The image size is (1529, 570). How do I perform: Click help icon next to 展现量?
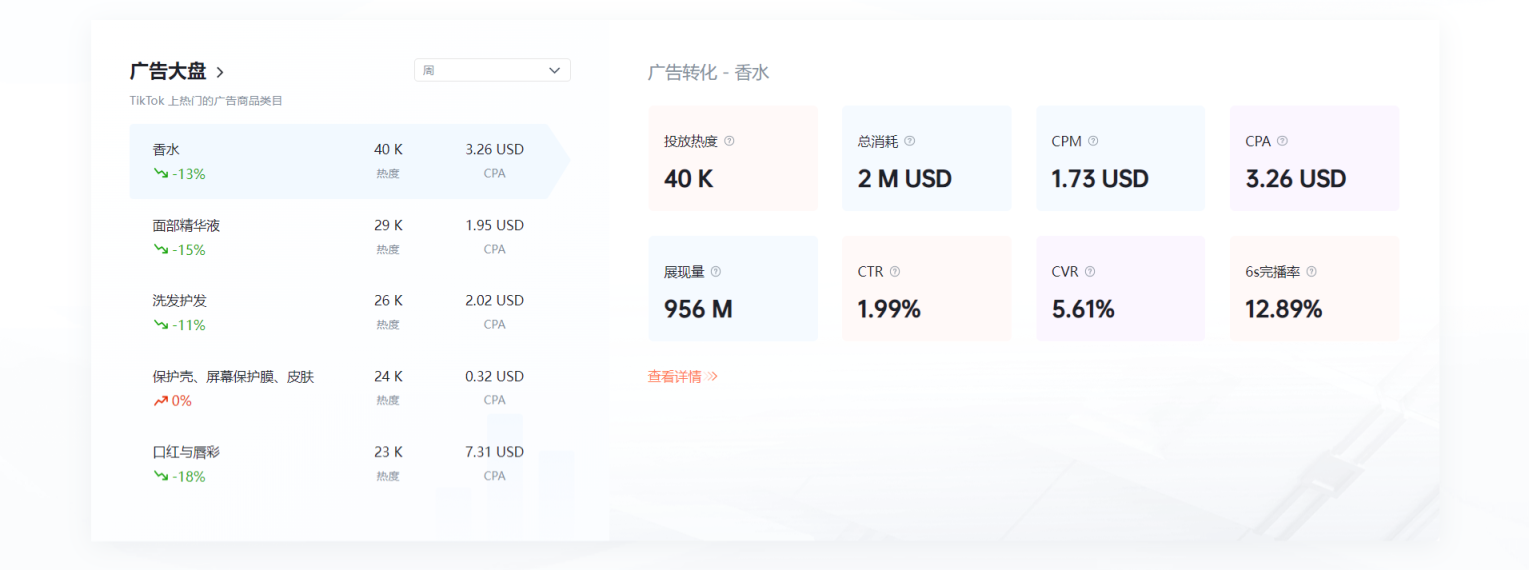[x=716, y=272]
